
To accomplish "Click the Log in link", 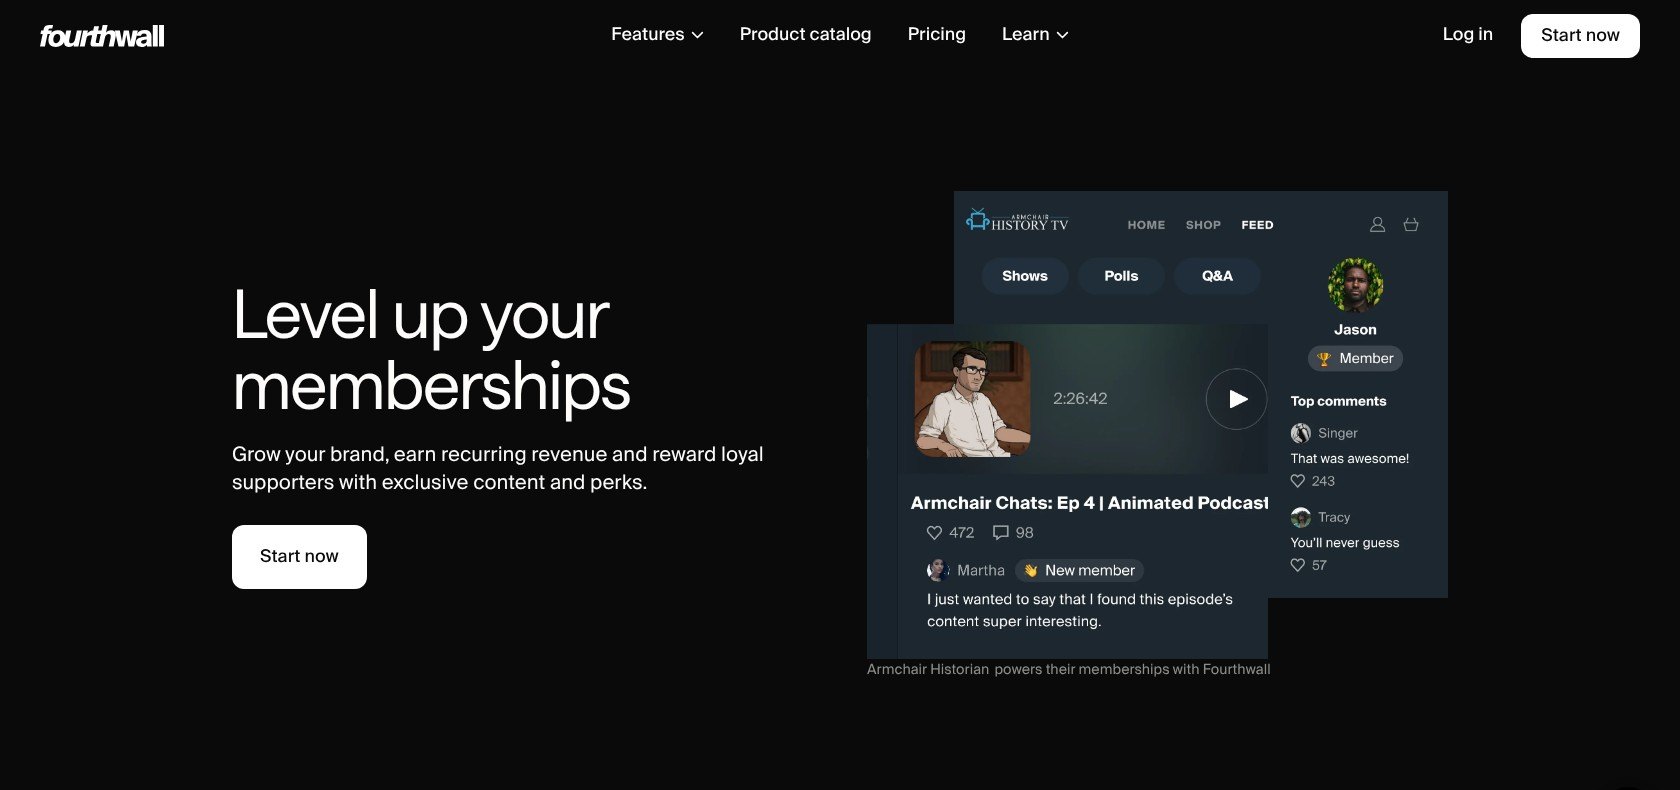I will click(x=1467, y=34).
